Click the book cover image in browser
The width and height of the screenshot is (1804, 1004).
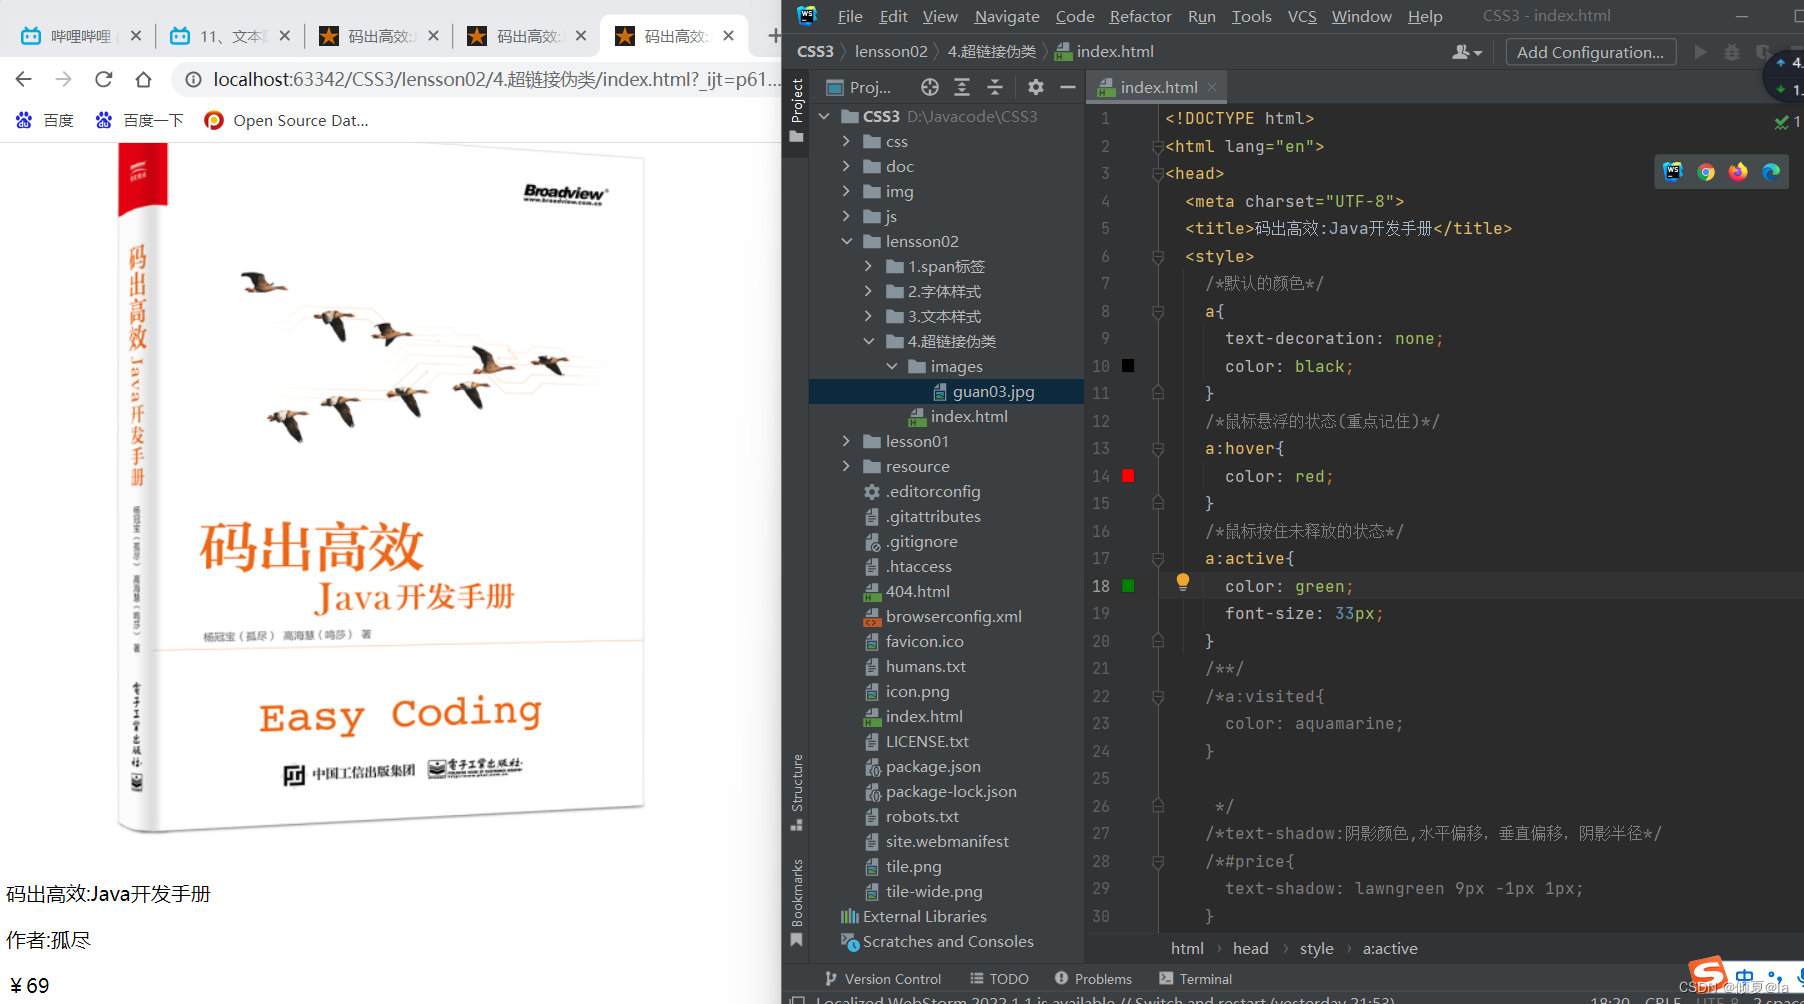click(x=381, y=488)
